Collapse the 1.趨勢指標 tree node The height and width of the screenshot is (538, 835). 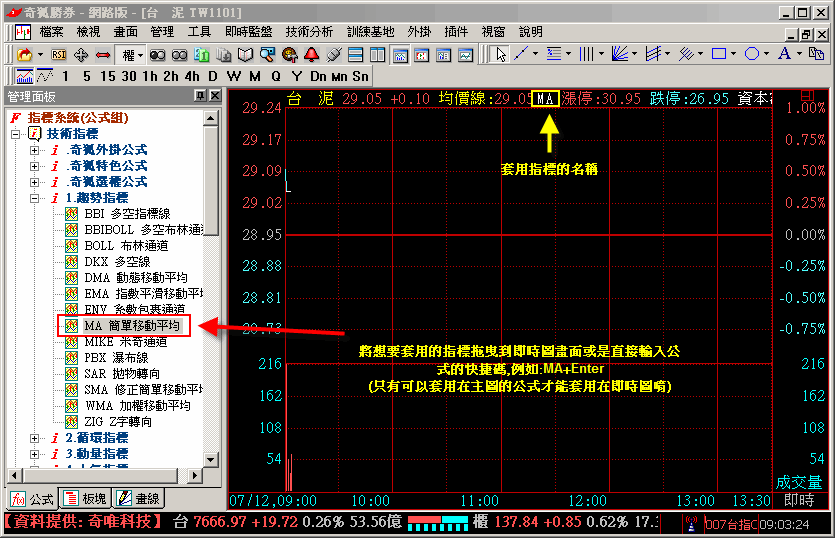(x=35, y=198)
